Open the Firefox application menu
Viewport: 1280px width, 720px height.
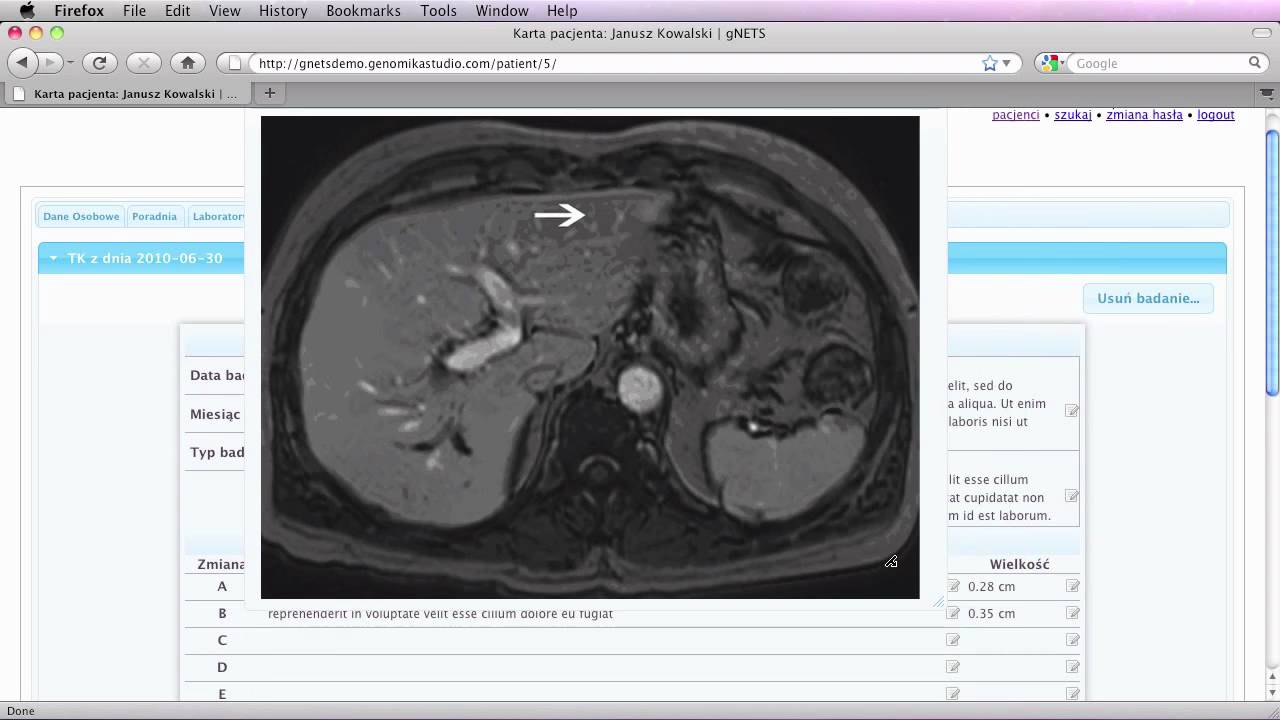pos(79,11)
